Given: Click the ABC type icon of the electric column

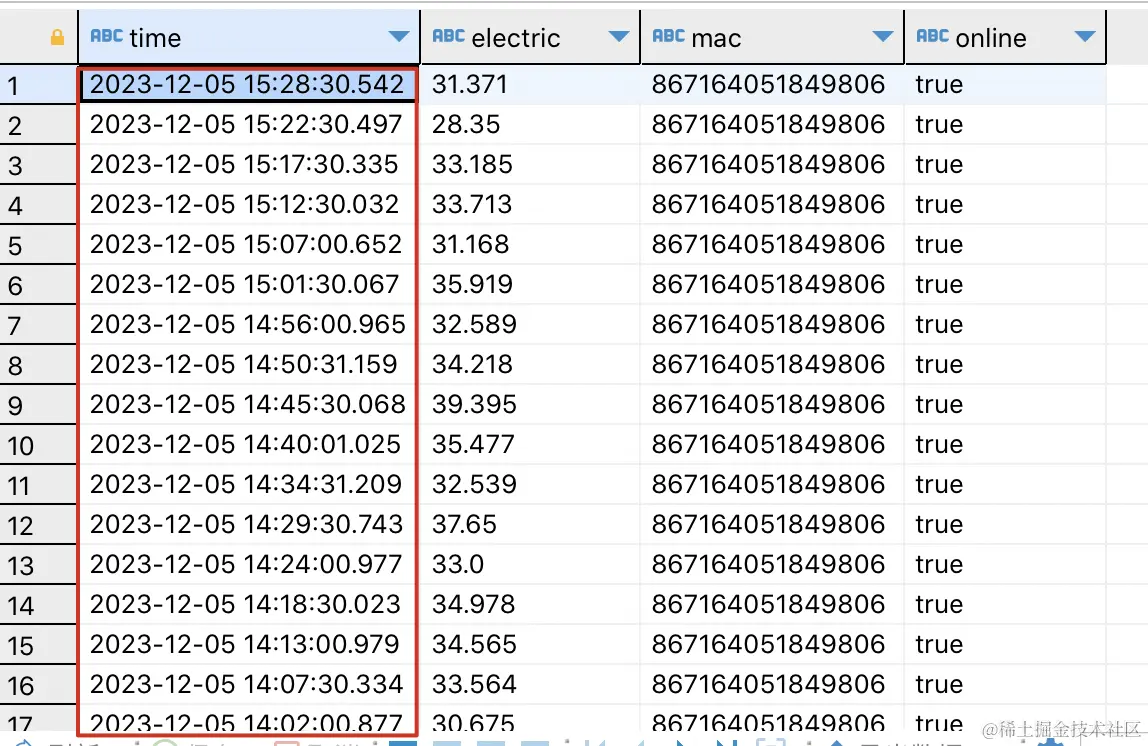Looking at the screenshot, I should click(x=449, y=36).
